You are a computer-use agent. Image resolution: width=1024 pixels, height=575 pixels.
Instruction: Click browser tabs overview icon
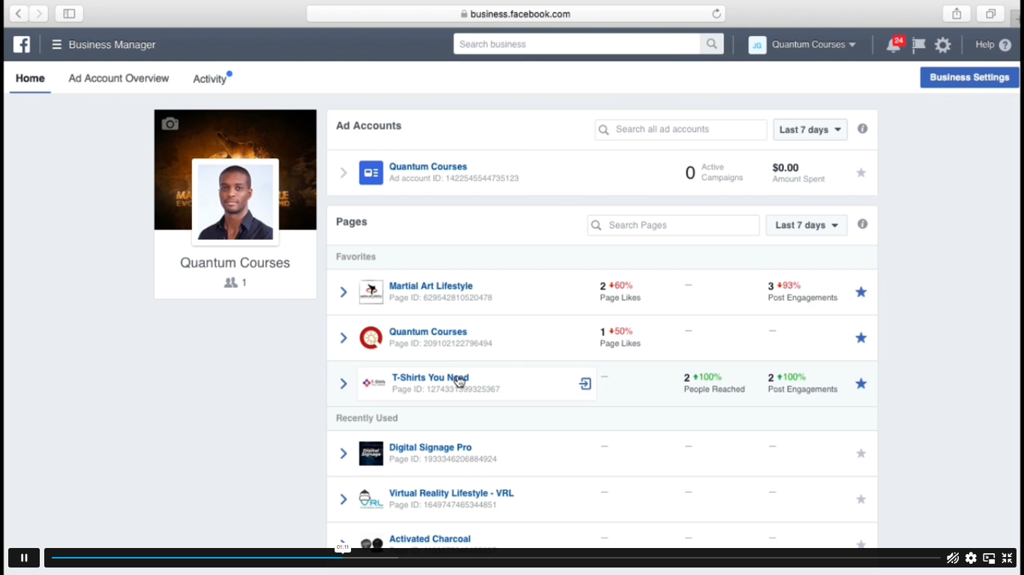coord(991,13)
